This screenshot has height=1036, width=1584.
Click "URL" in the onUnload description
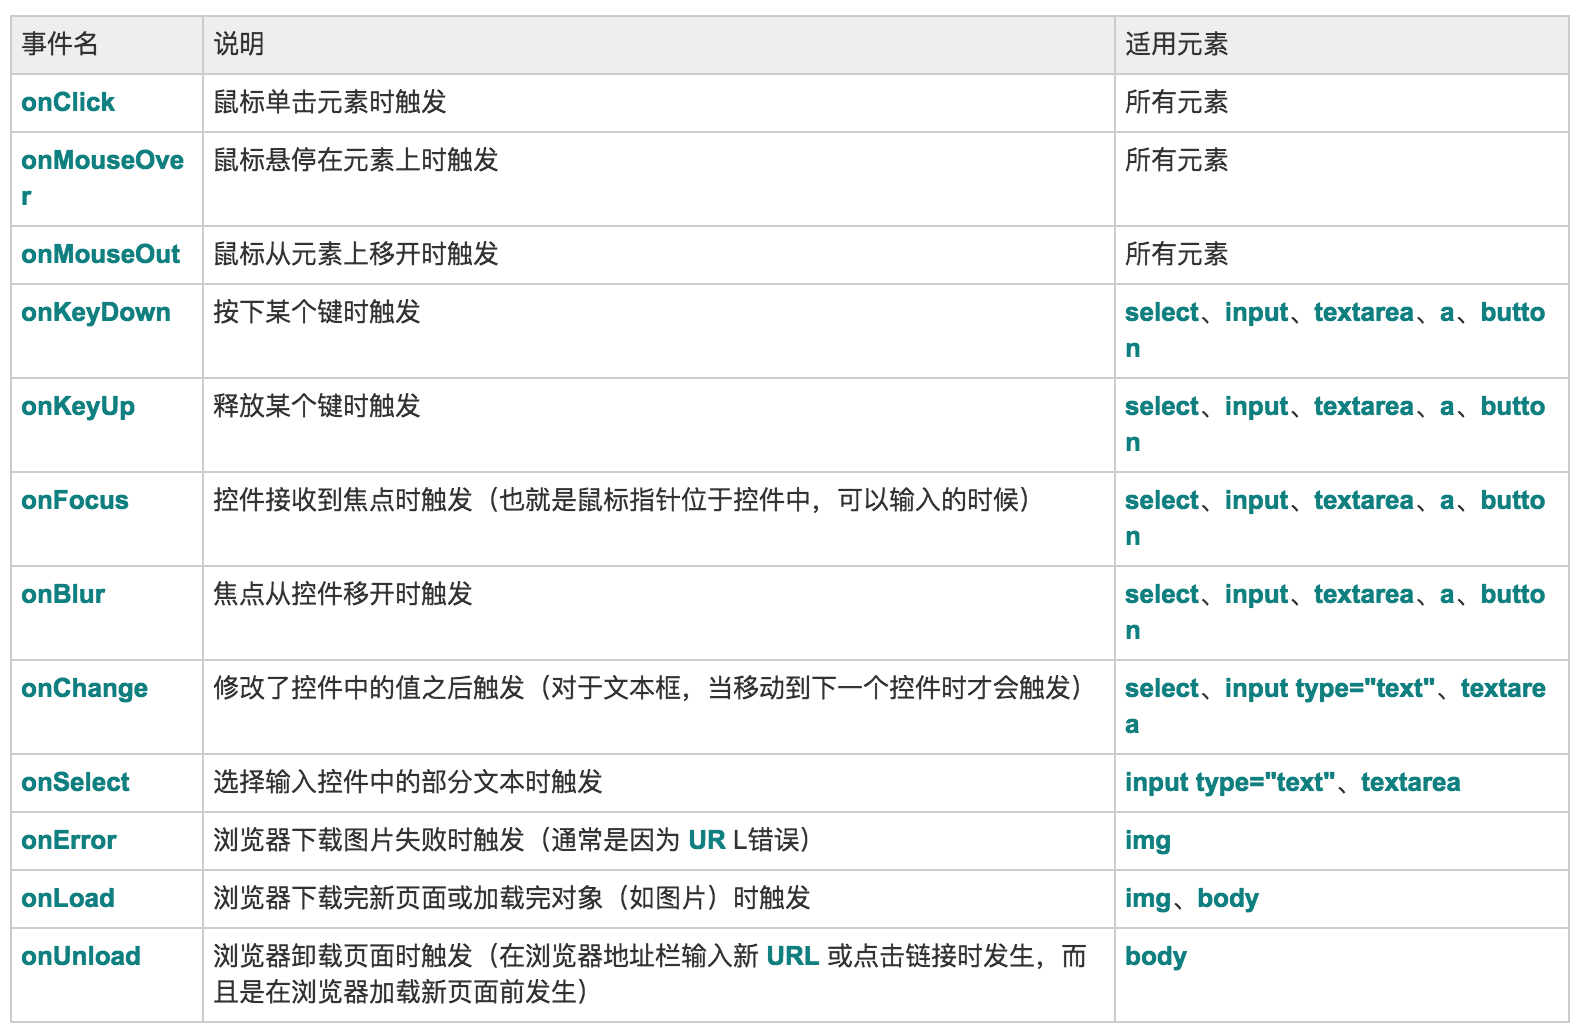[792, 957]
